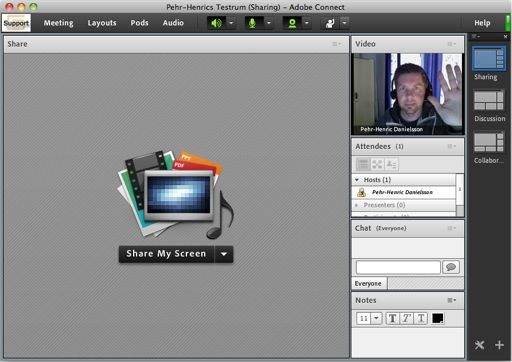The width and height of the screenshot is (512, 362).
Task: Click the host icon beside Pehr-Henric Danielsson
Action: 361,192
